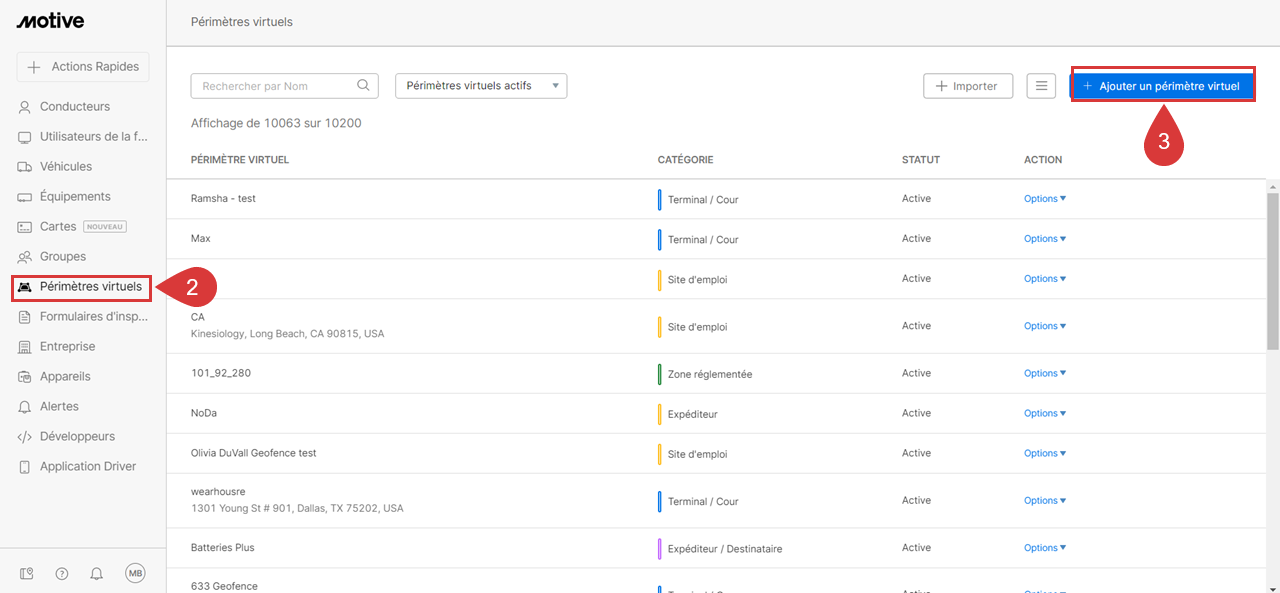Click the Groupes people icon
This screenshot has width=1280, height=593.
pos(25,257)
